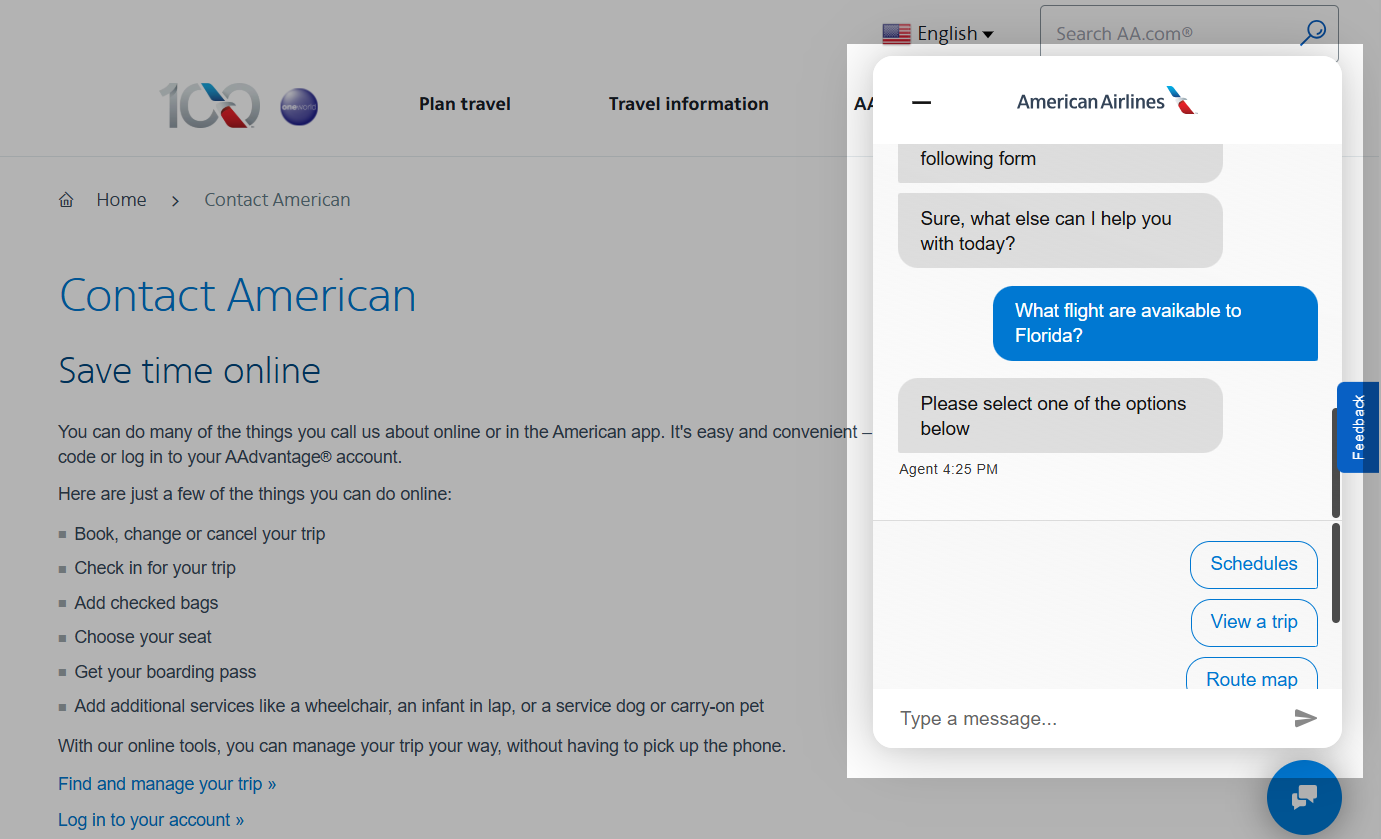
Task: Choose the View a trip option
Action: click(x=1253, y=622)
